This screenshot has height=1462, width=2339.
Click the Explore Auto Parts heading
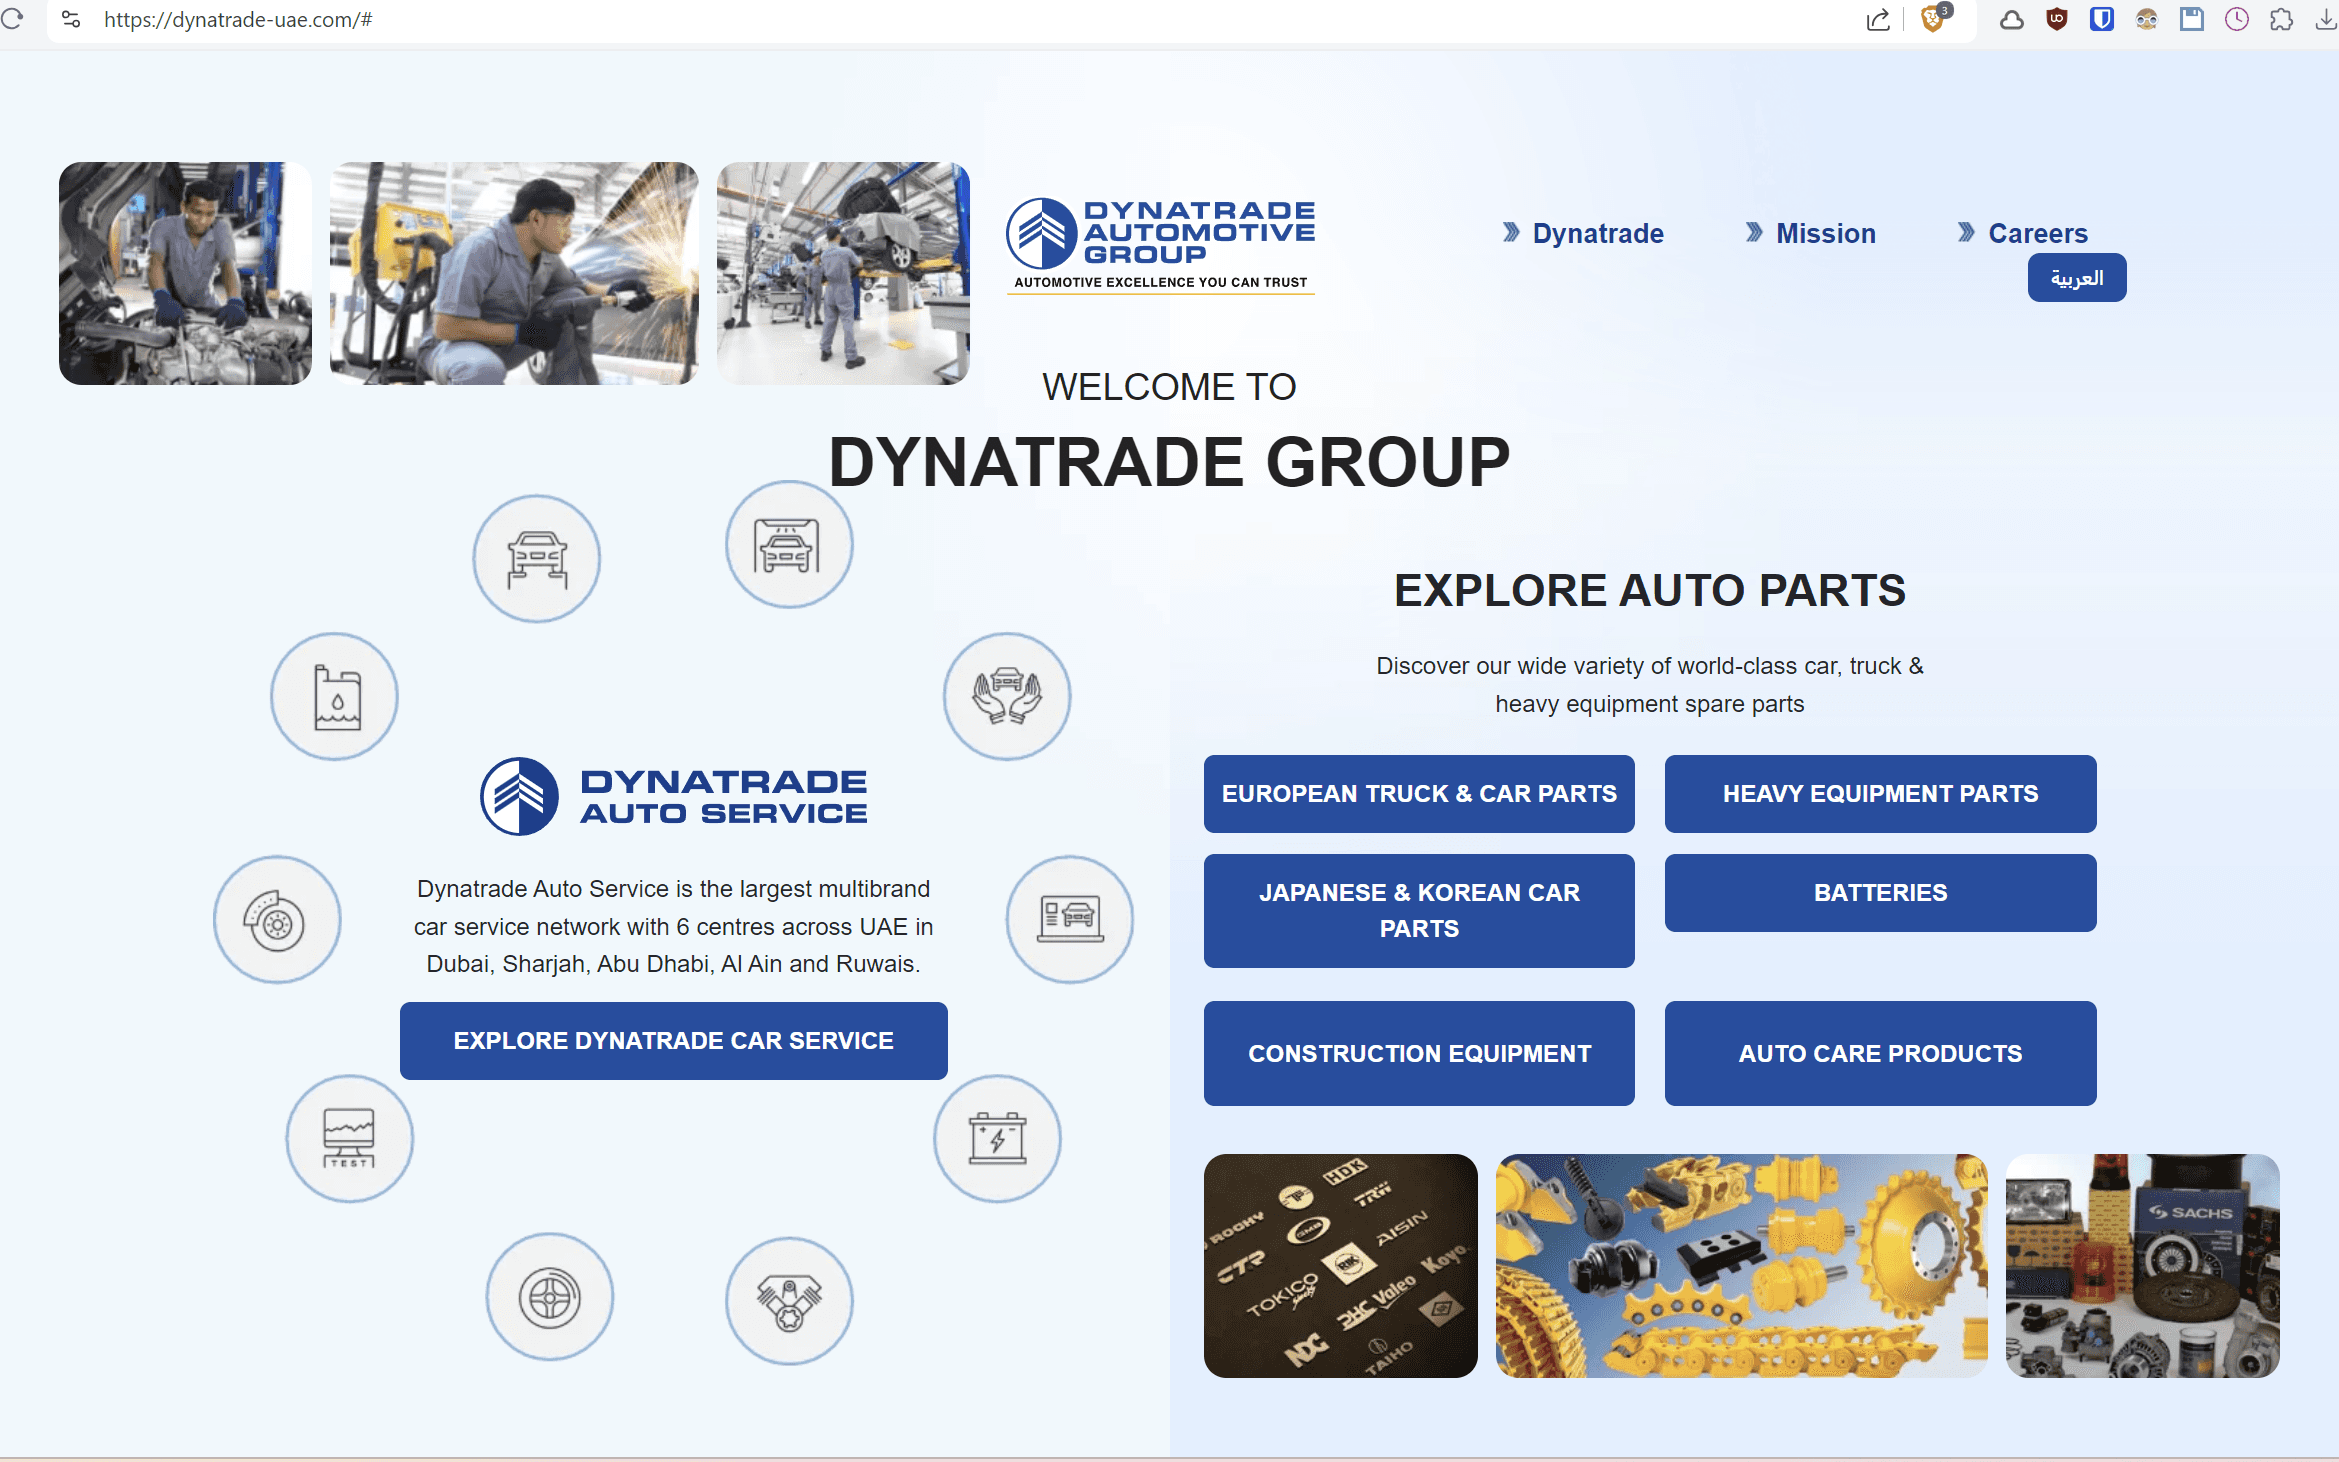[1650, 590]
